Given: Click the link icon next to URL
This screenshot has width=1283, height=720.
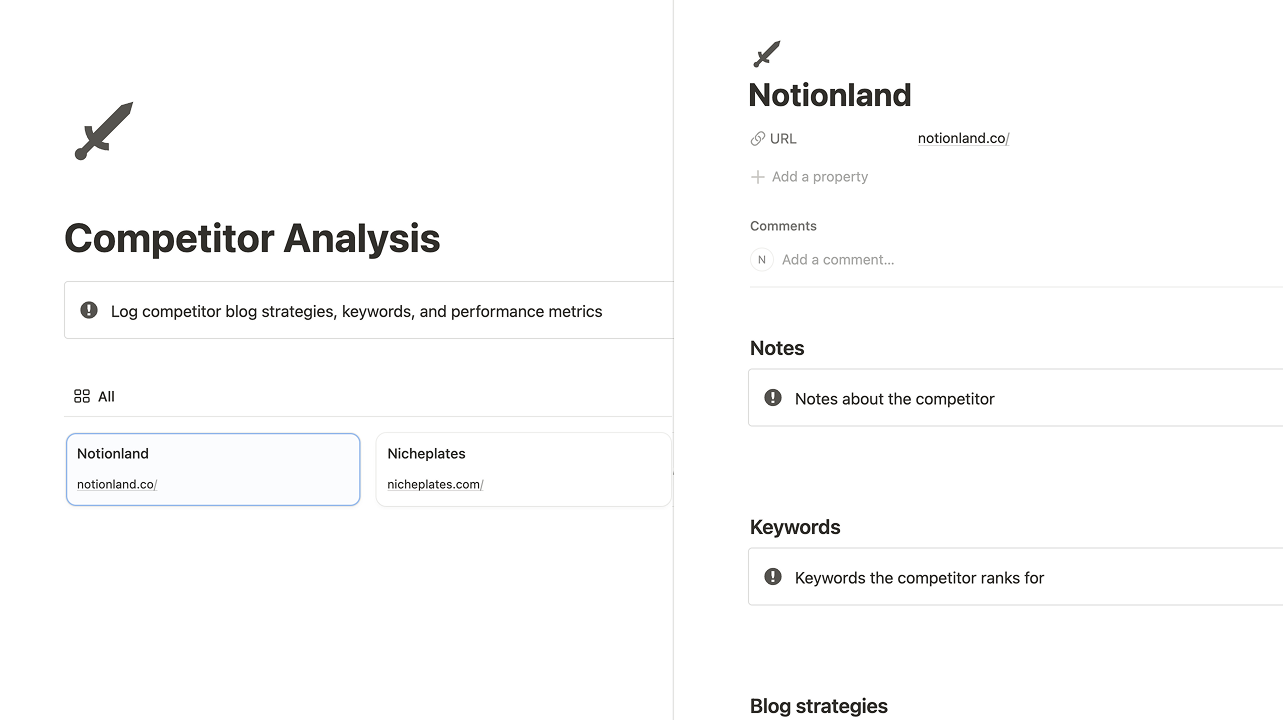Looking at the screenshot, I should click(758, 139).
